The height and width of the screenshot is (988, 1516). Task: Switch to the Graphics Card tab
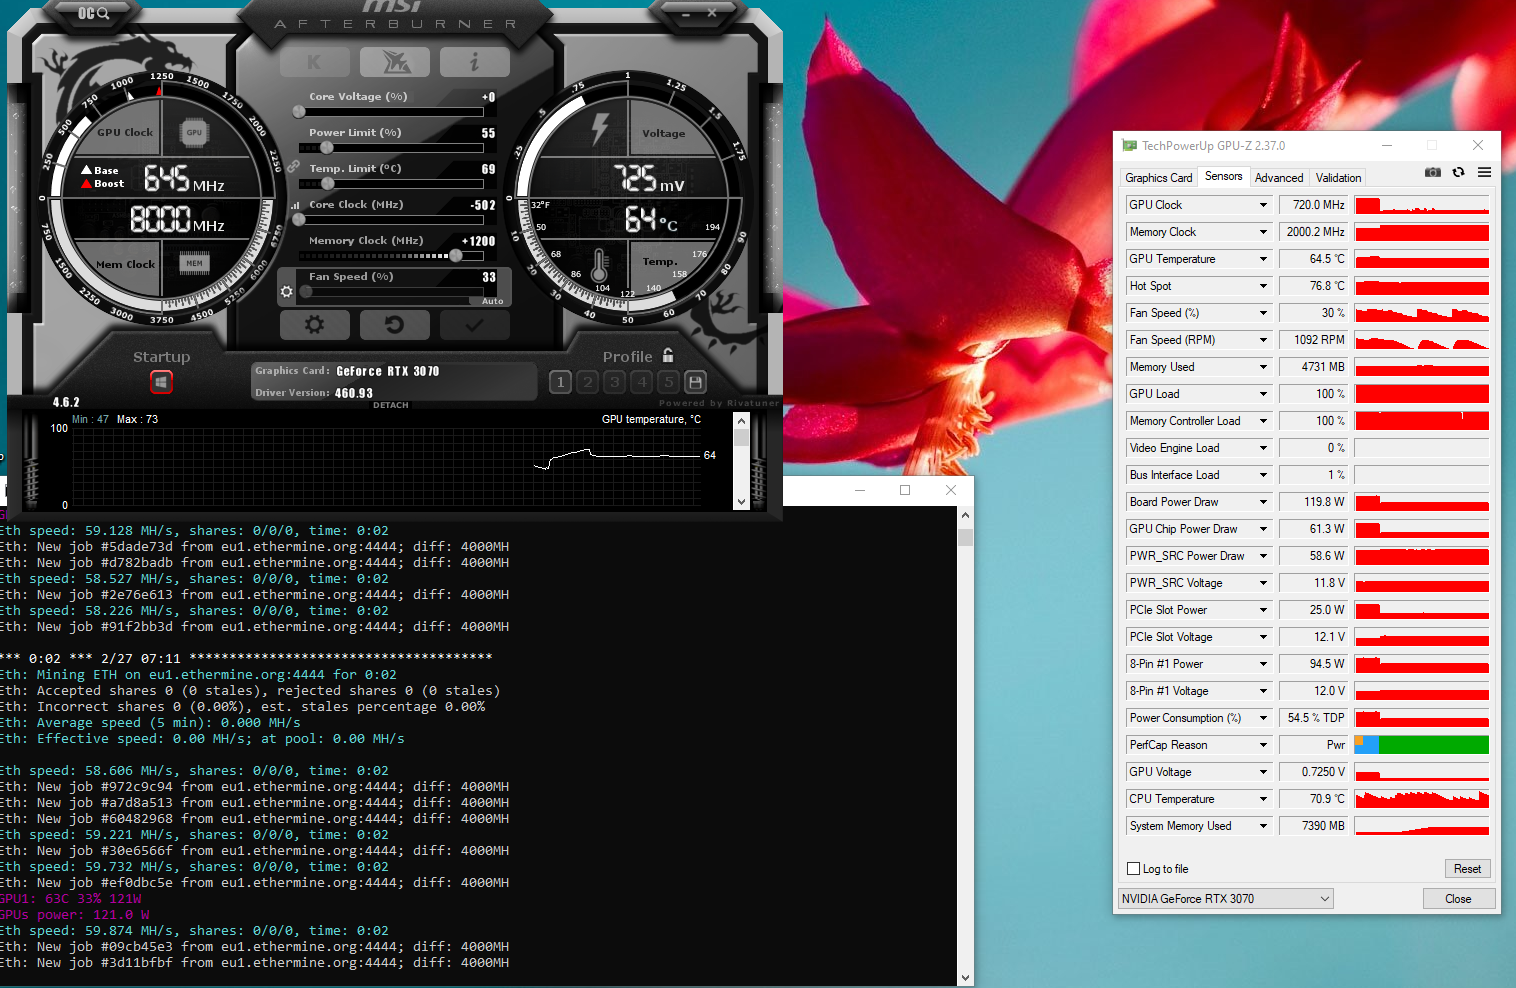point(1158,178)
